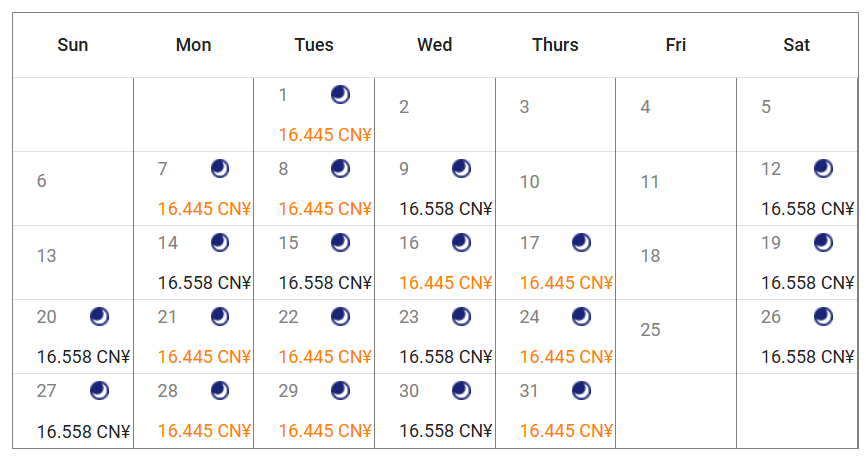This screenshot has height=471, width=866.
Task: Click the moon icon on day 1
Action: [x=341, y=95]
